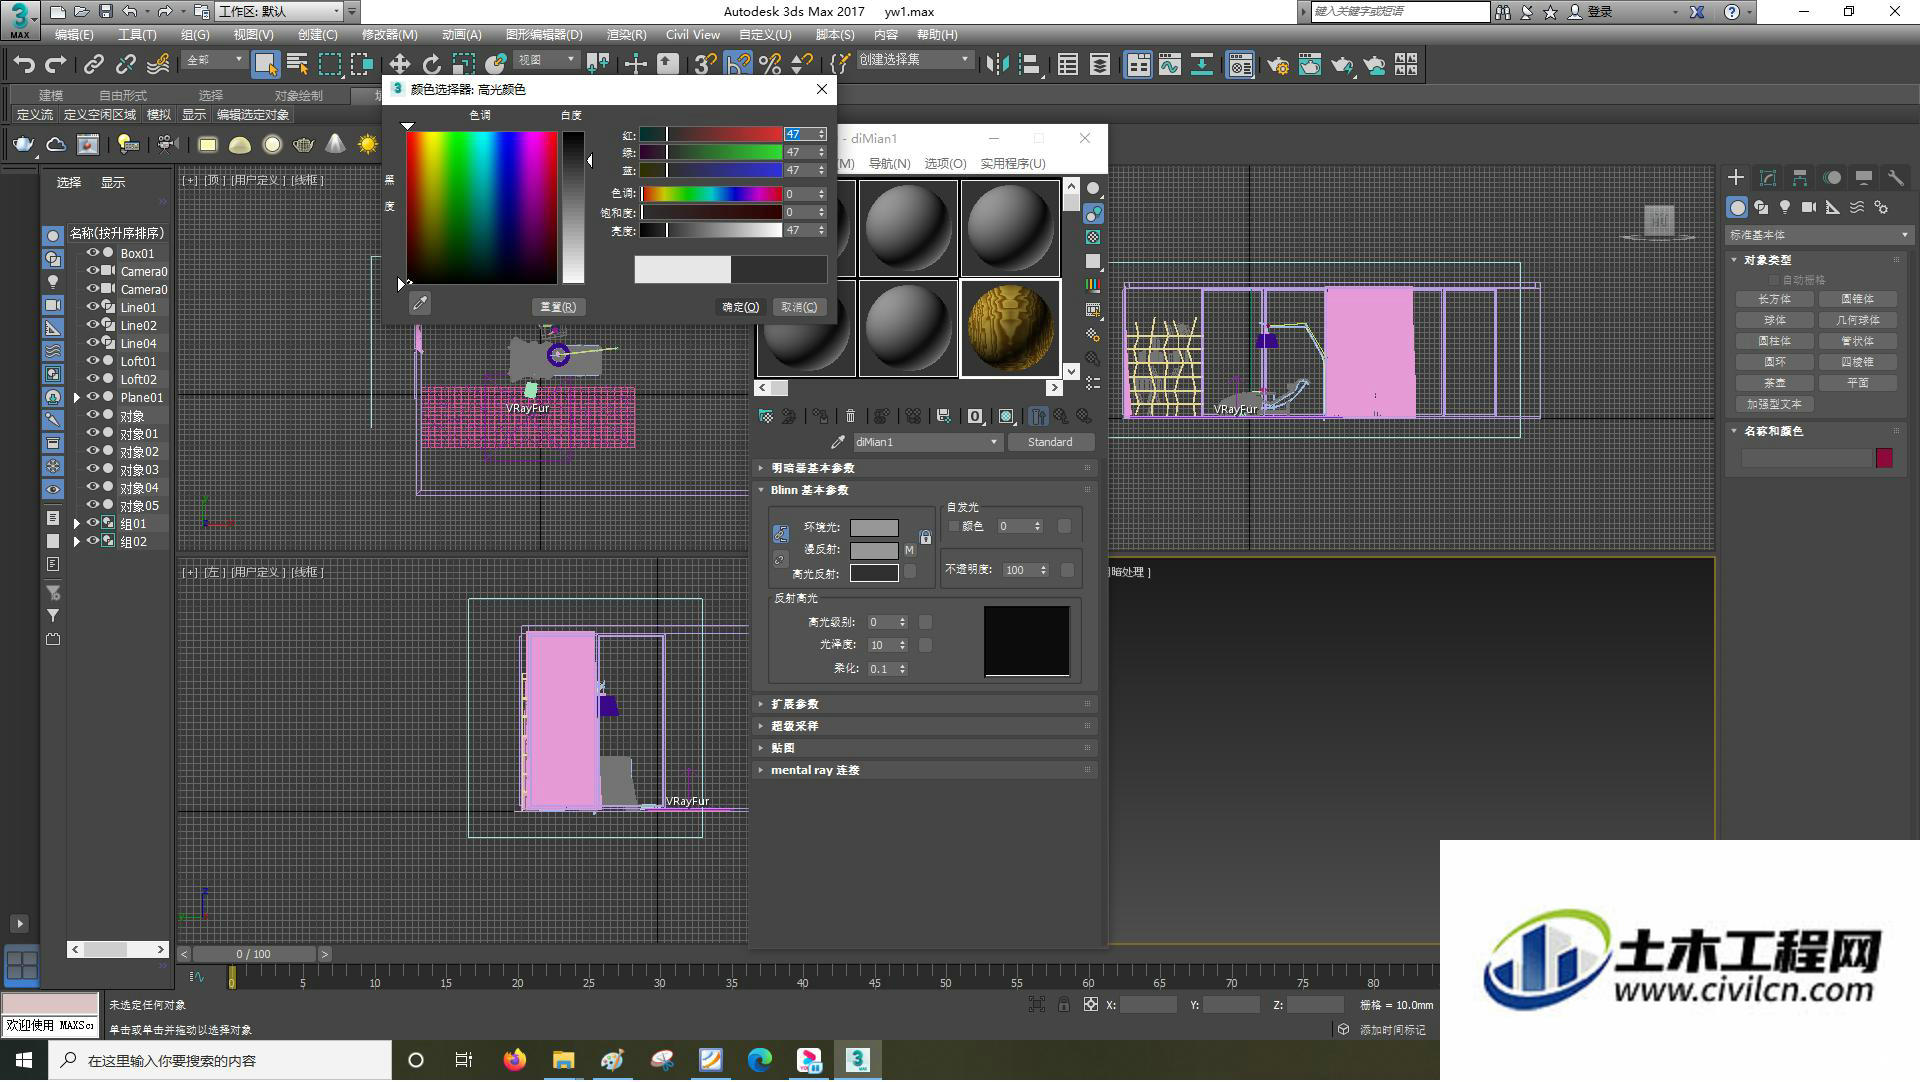The width and height of the screenshot is (1920, 1082).
Task: Click the 环境光 color swatch
Action: (874, 527)
